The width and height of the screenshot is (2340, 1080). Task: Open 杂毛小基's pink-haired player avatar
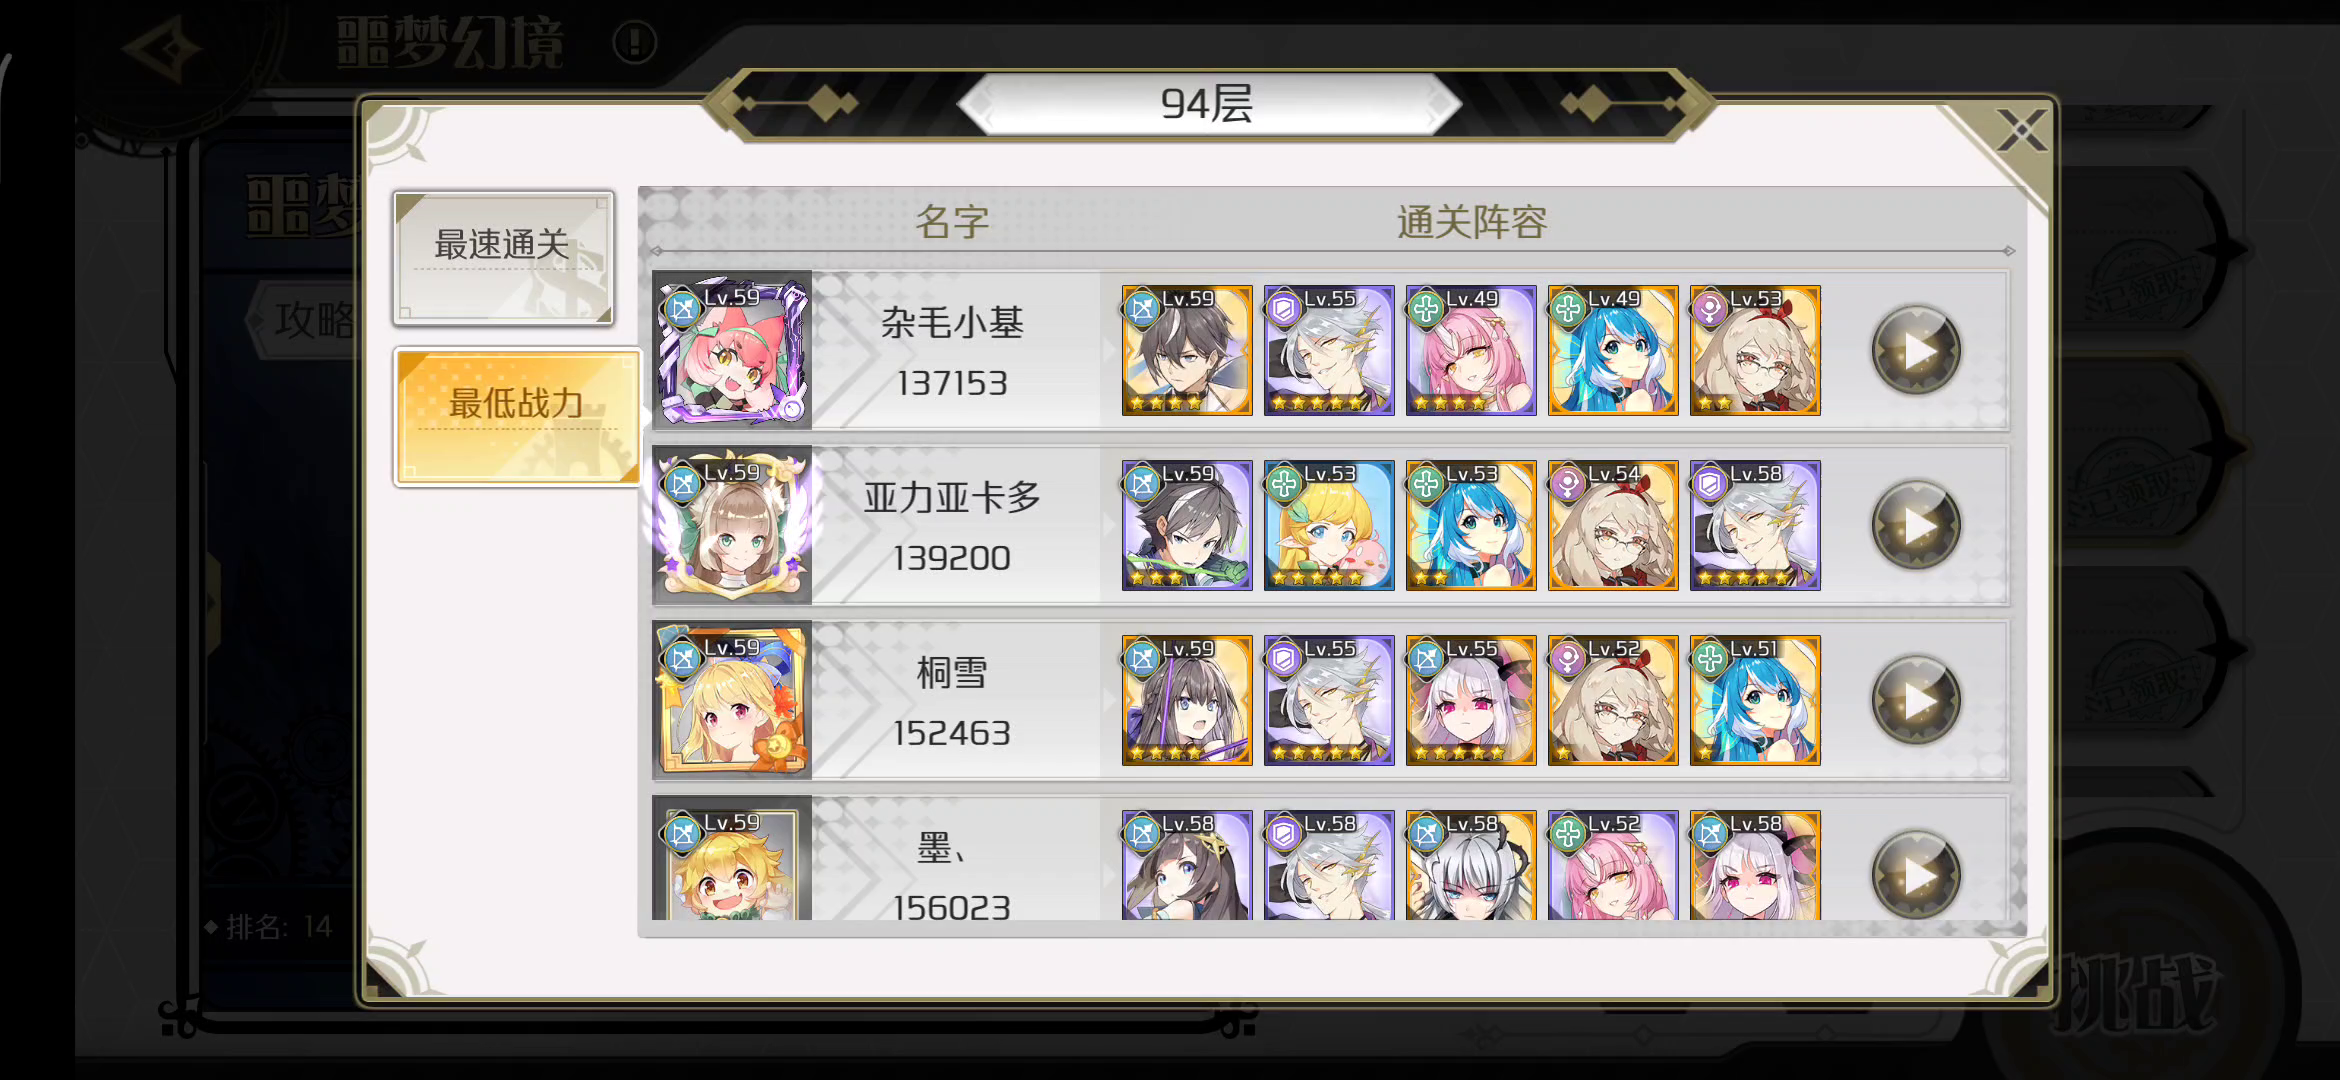pos(732,350)
